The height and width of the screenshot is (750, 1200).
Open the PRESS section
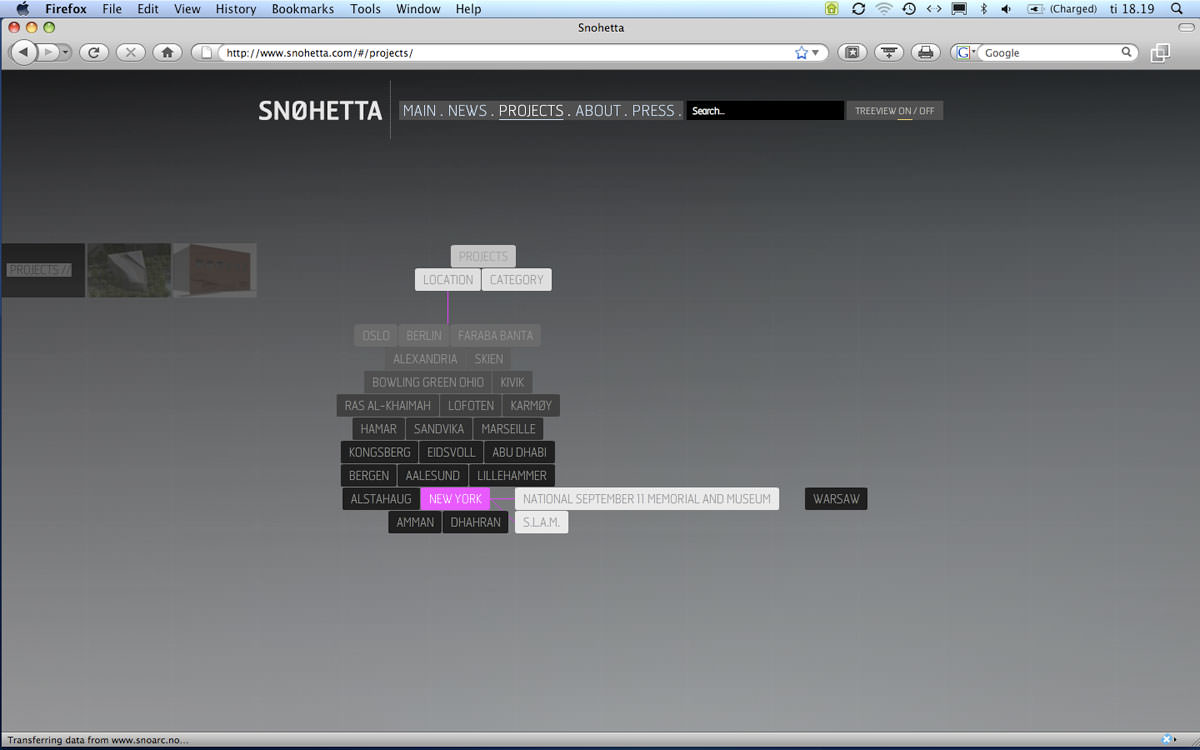653,111
